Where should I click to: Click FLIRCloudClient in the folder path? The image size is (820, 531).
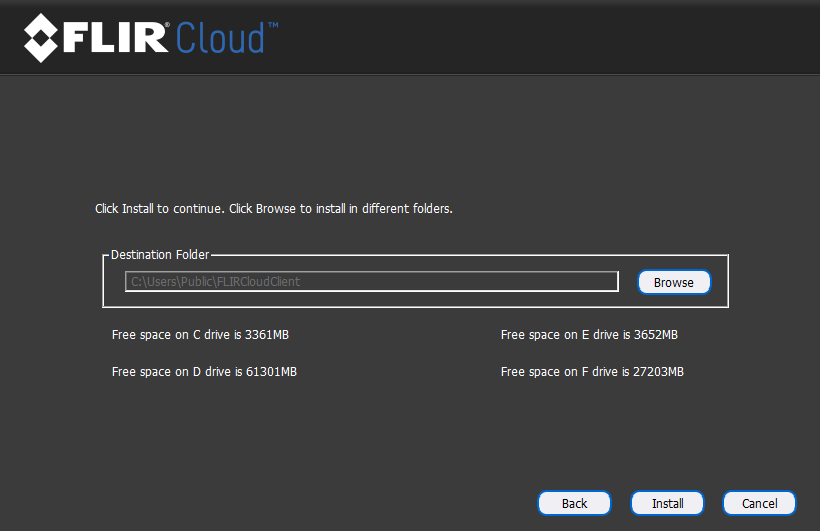click(259, 282)
